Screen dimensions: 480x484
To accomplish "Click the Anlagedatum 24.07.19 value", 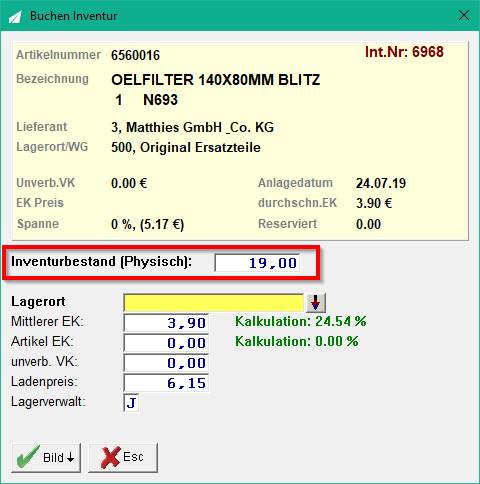I will click(x=381, y=183).
